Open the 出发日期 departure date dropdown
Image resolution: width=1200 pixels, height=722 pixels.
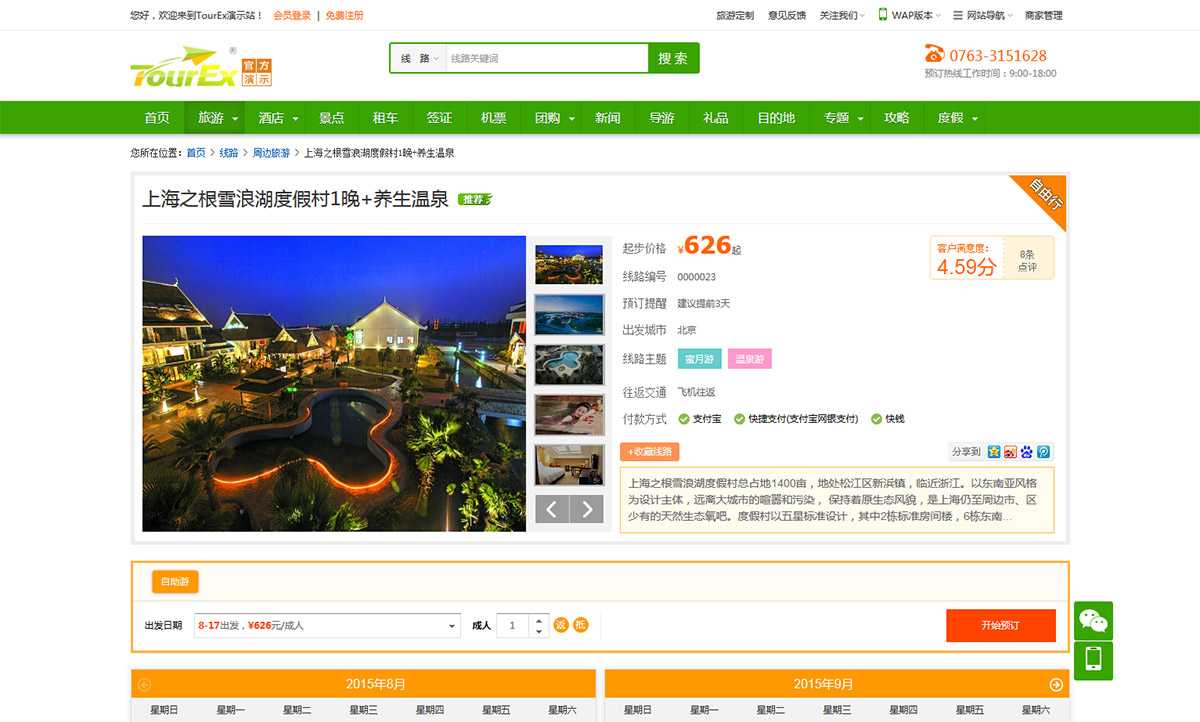327,625
